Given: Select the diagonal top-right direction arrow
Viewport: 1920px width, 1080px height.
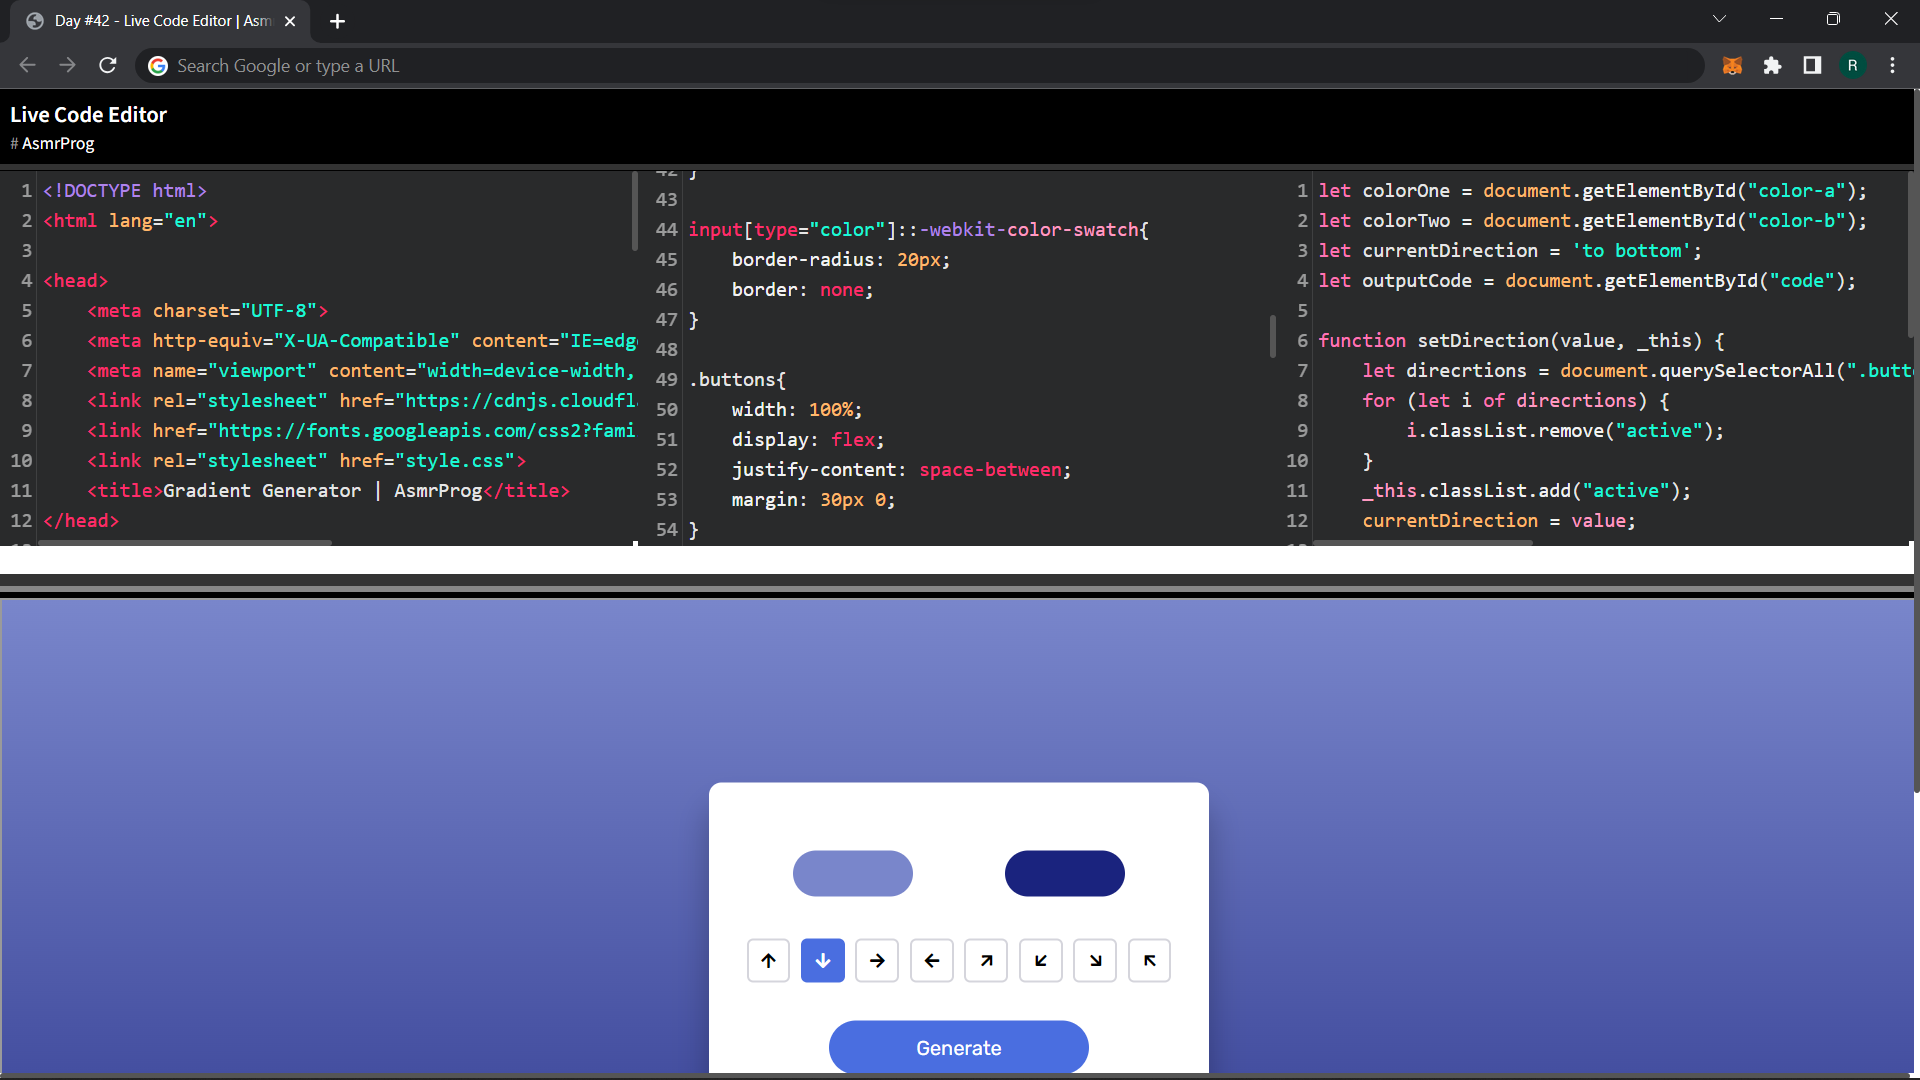Looking at the screenshot, I should 986,960.
